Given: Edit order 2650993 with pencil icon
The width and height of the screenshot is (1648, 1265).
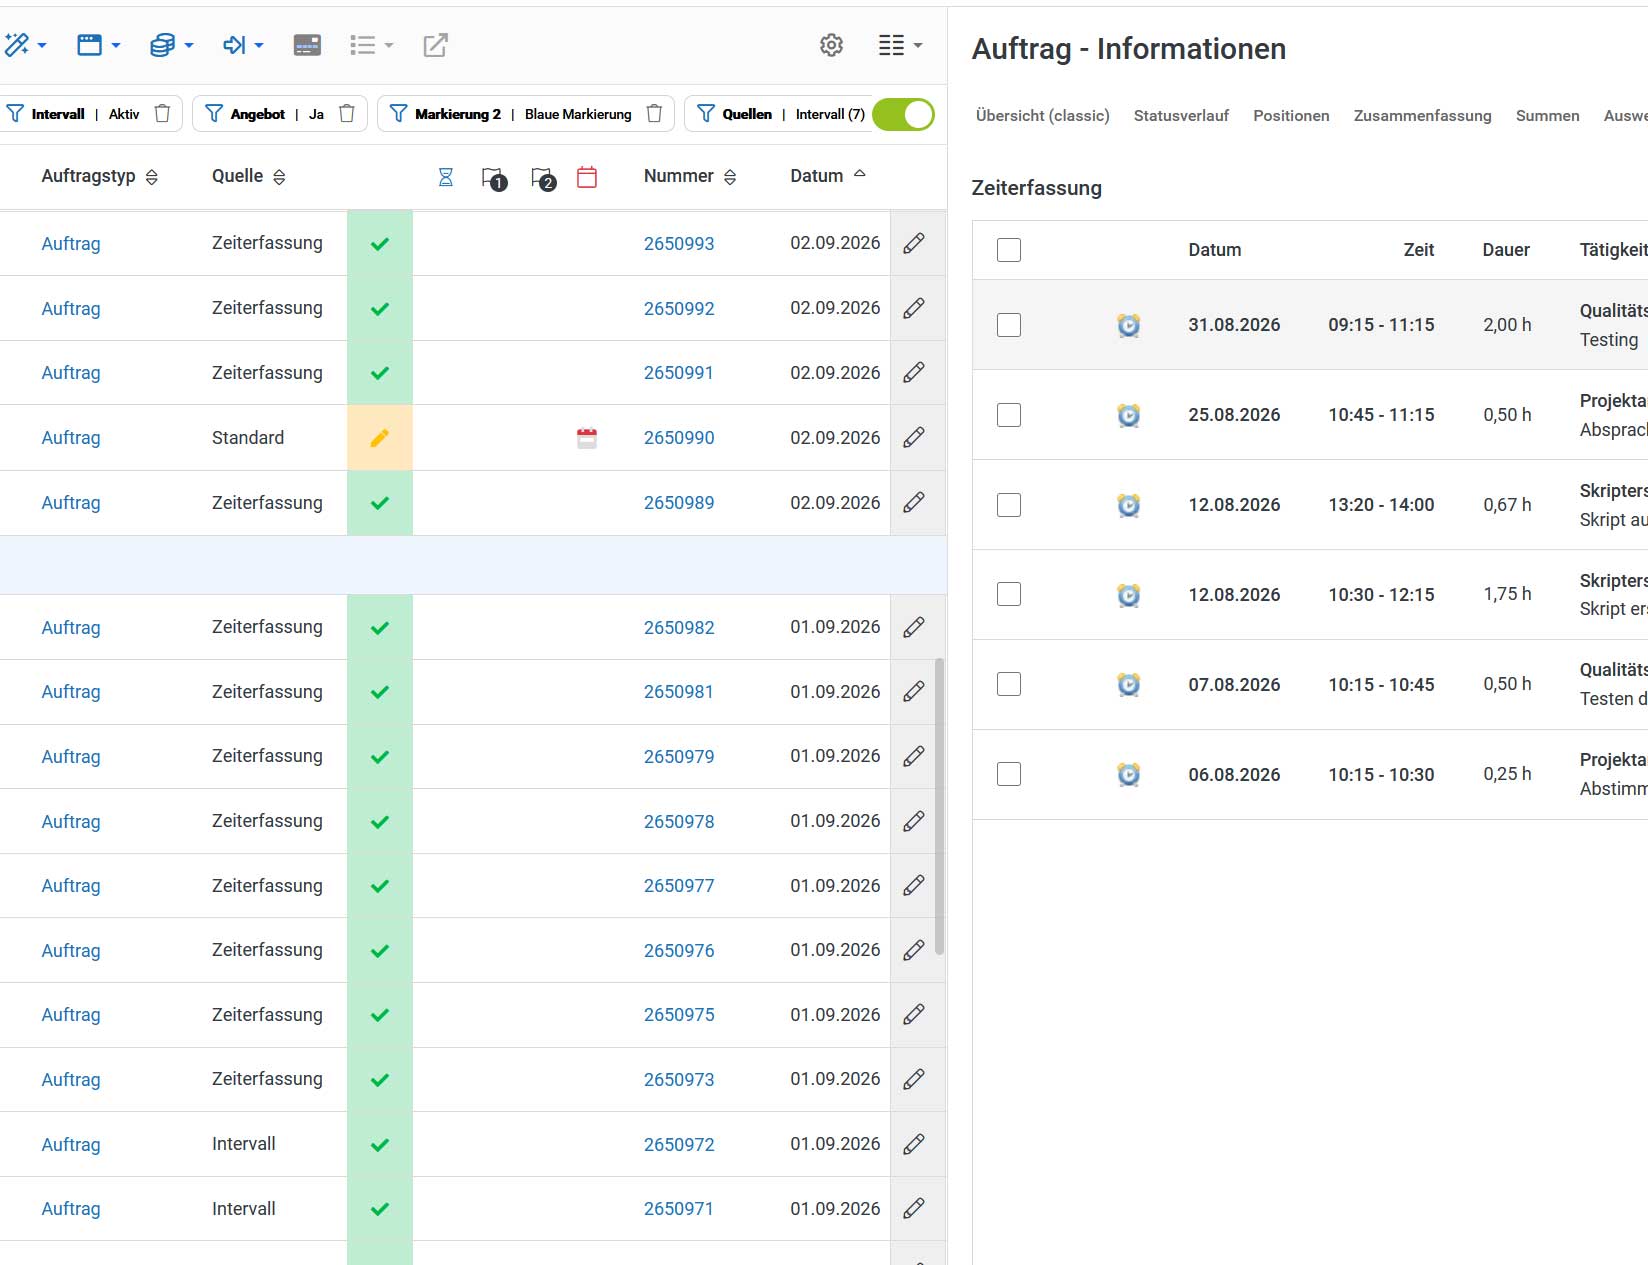Looking at the screenshot, I should tap(914, 243).
